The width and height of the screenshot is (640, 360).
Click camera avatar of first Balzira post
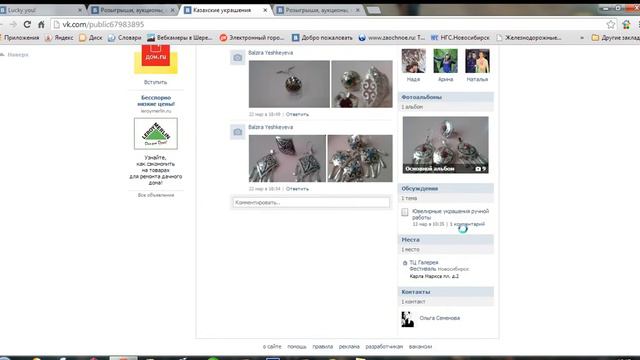coord(238,58)
